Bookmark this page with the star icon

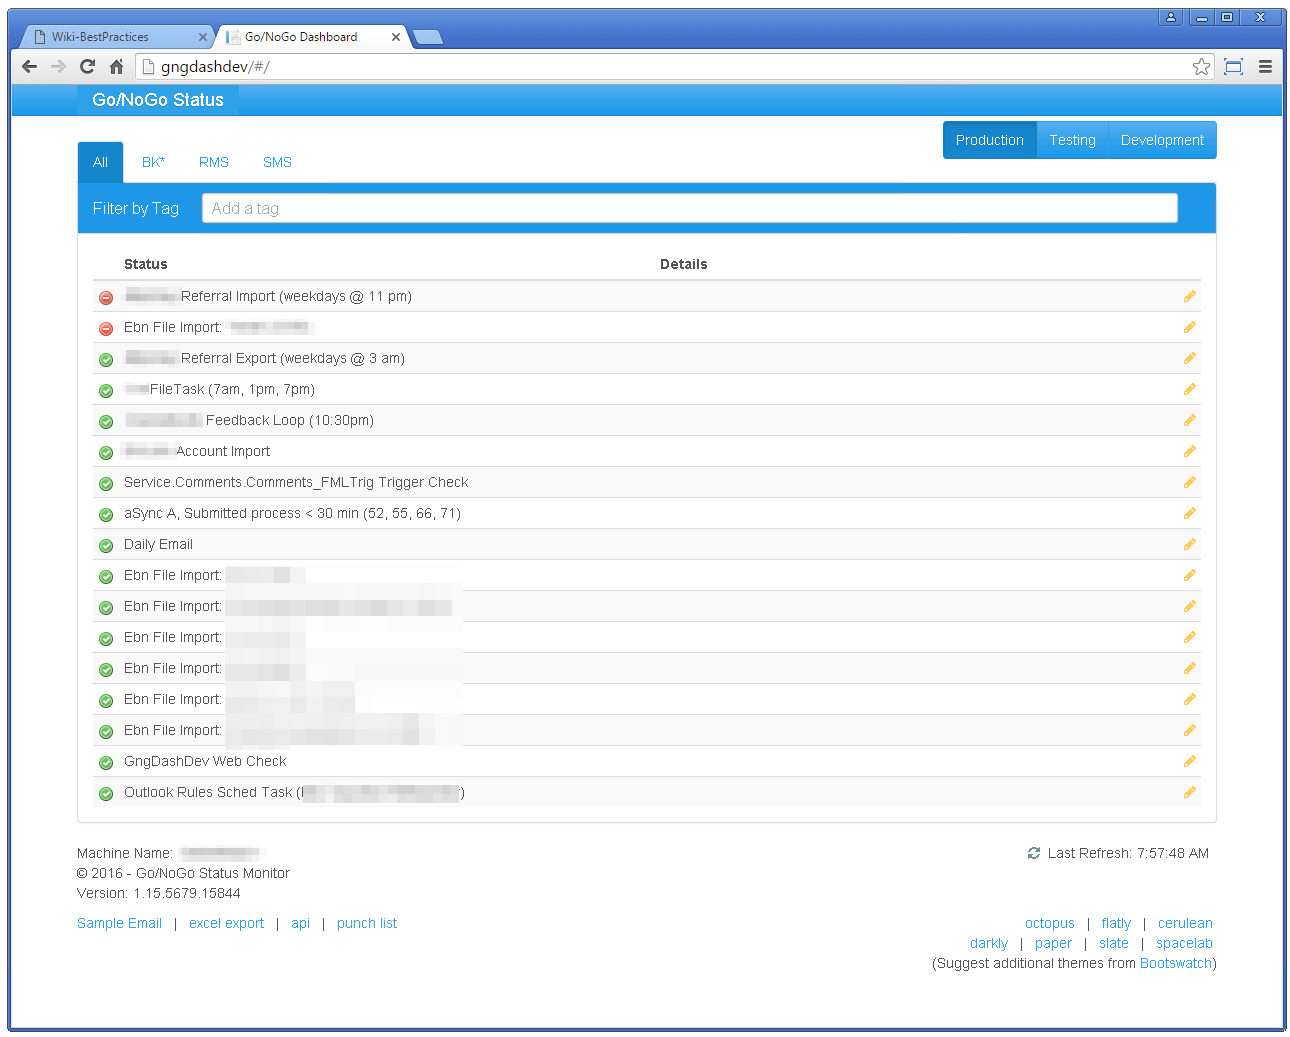tap(1201, 67)
